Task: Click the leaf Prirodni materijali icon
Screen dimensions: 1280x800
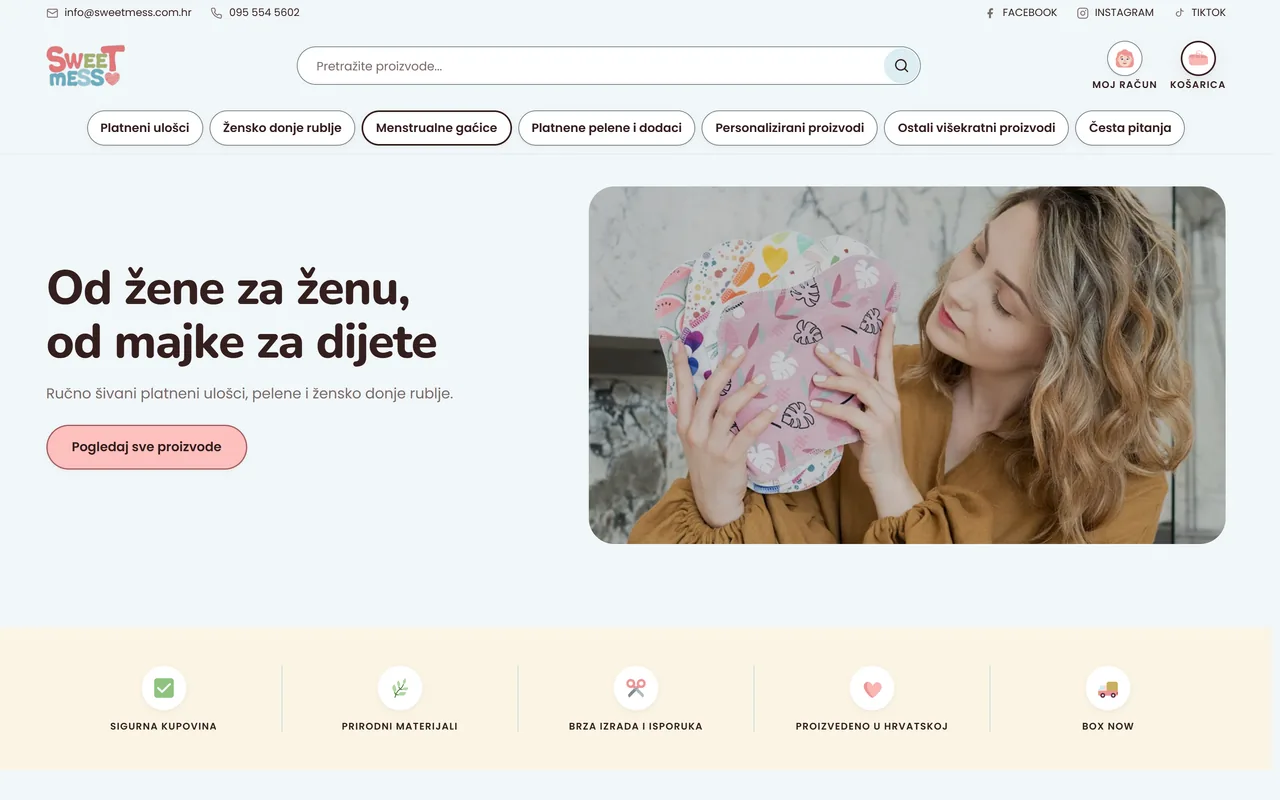Action: 400,688
